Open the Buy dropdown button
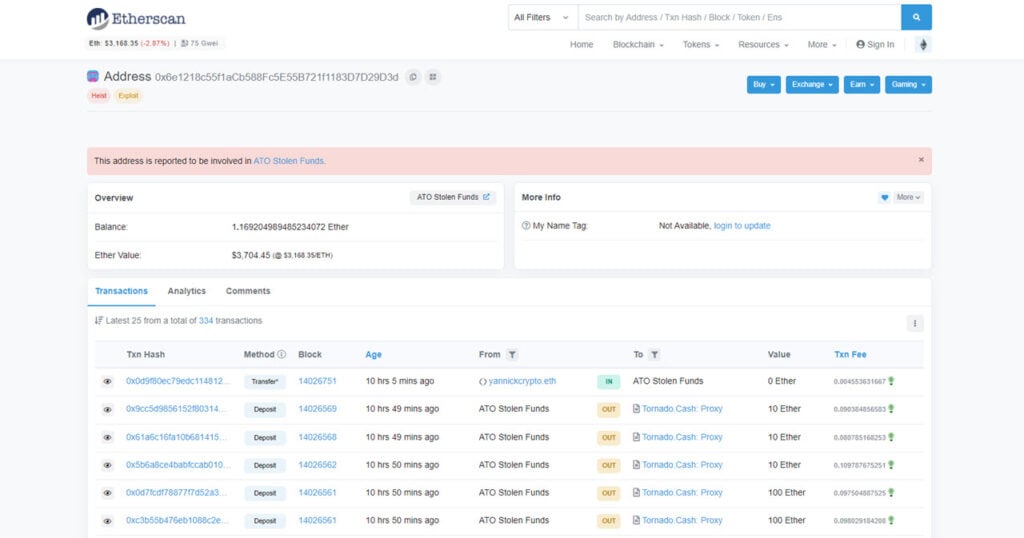This screenshot has width=1024, height=538. (x=763, y=85)
